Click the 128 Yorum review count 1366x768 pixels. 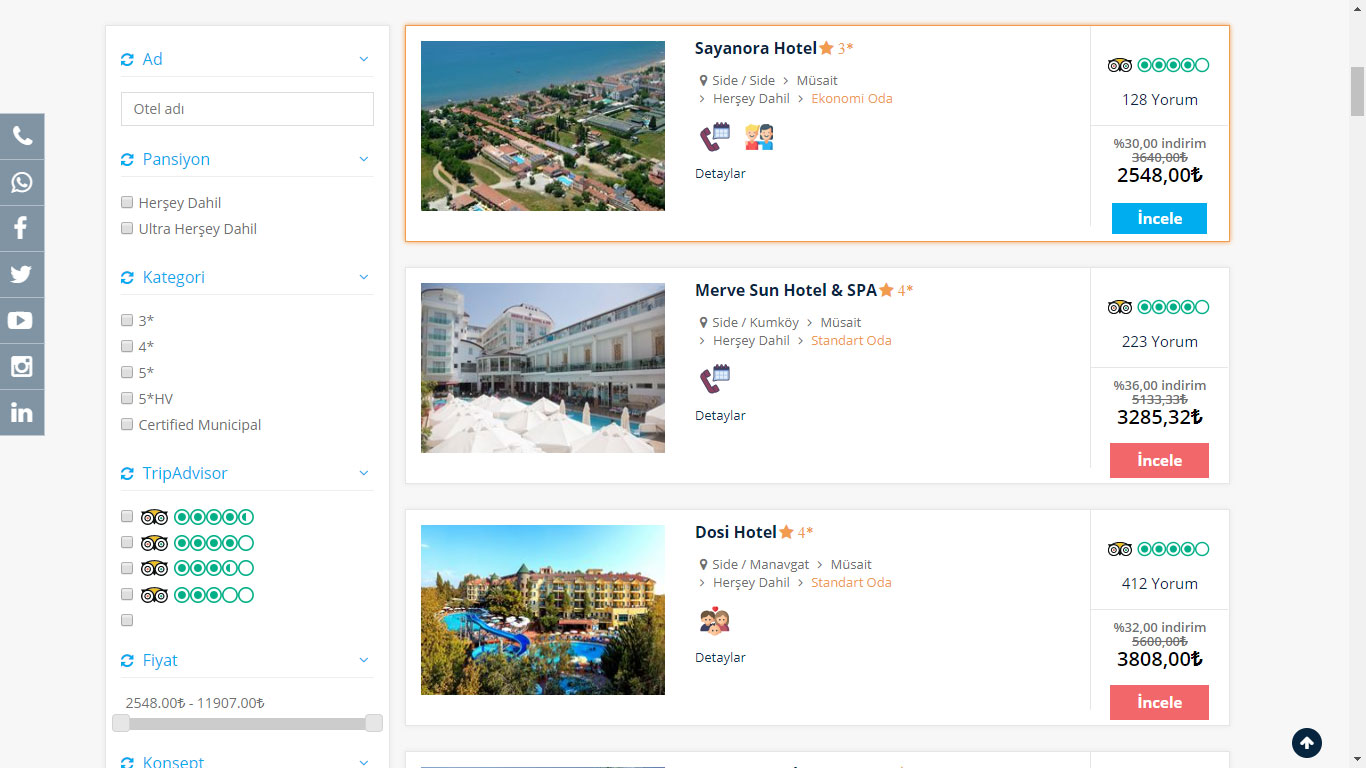point(1159,100)
